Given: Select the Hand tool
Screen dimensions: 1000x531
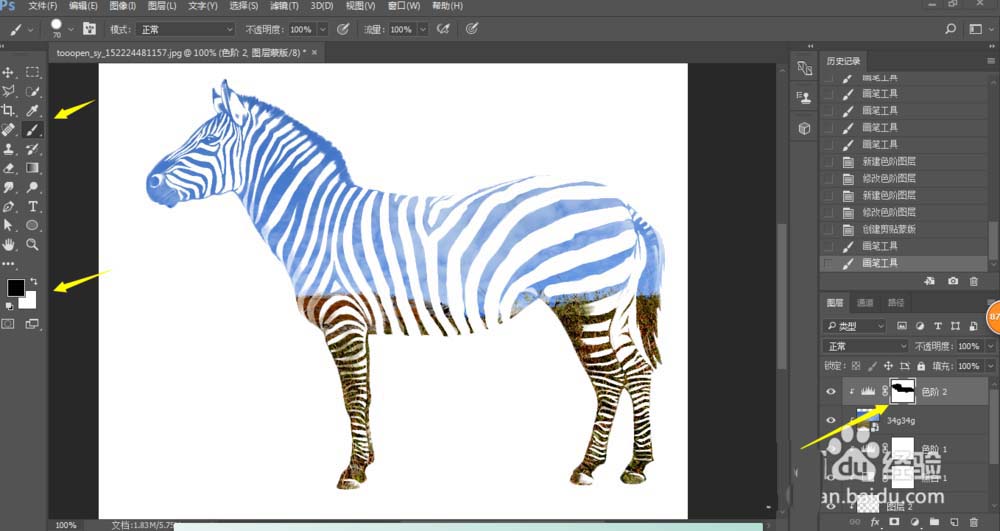Looking at the screenshot, I should (x=9, y=244).
